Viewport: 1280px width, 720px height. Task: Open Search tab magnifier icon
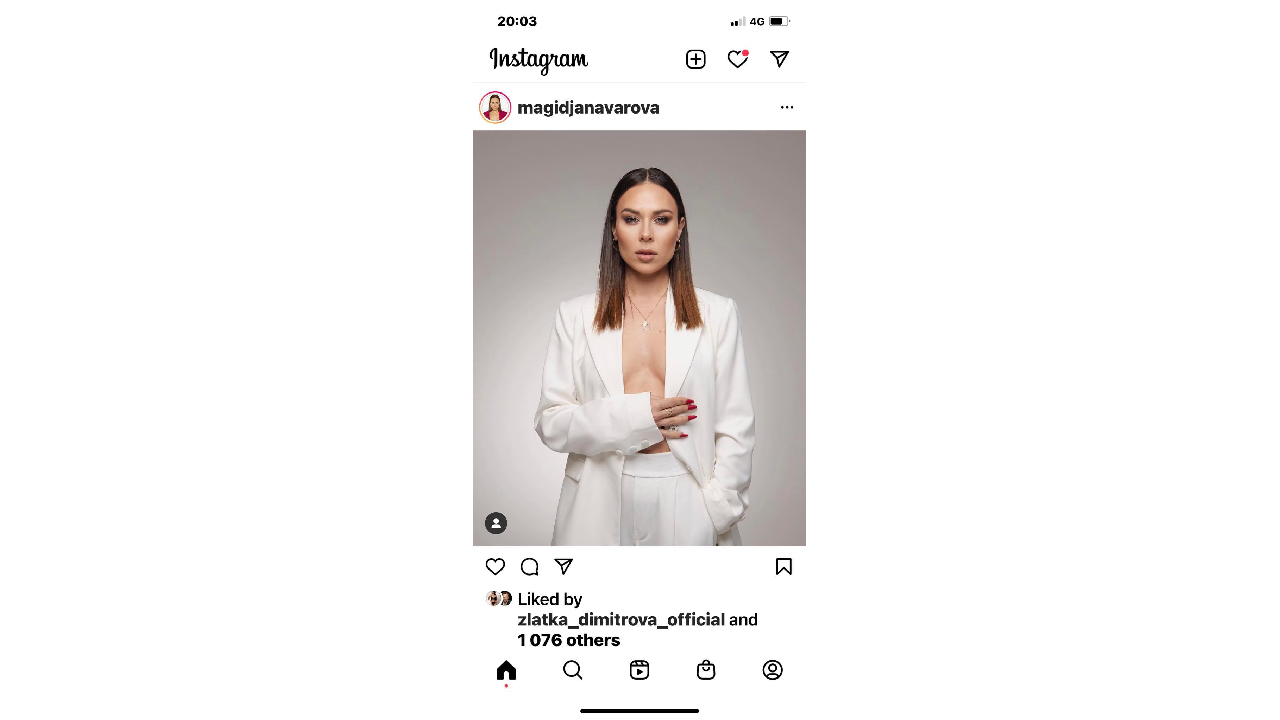click(x=573, y=670)
